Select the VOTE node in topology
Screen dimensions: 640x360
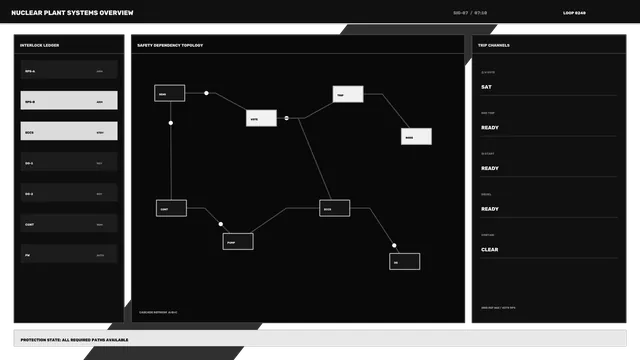pyautogui.click(x=261, y=118)
